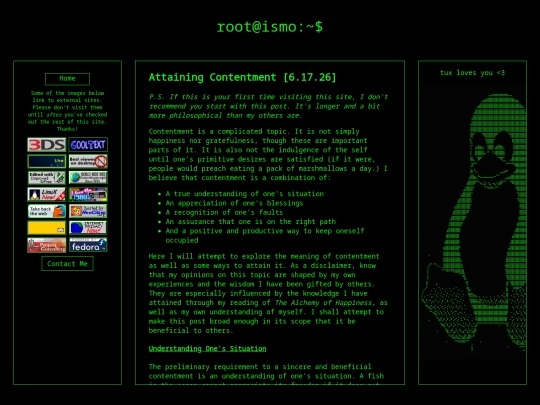
Task: Click the 'I love the 1980s' badge
Action: [x=88, y=195]
